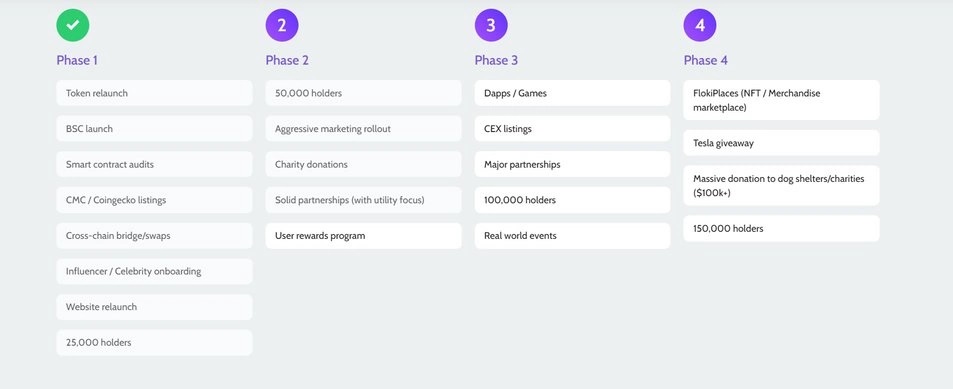Viewport: 953px width, 389px height.
Task: Click the purple circle numbered 4
Action: (x=700, y=25)
